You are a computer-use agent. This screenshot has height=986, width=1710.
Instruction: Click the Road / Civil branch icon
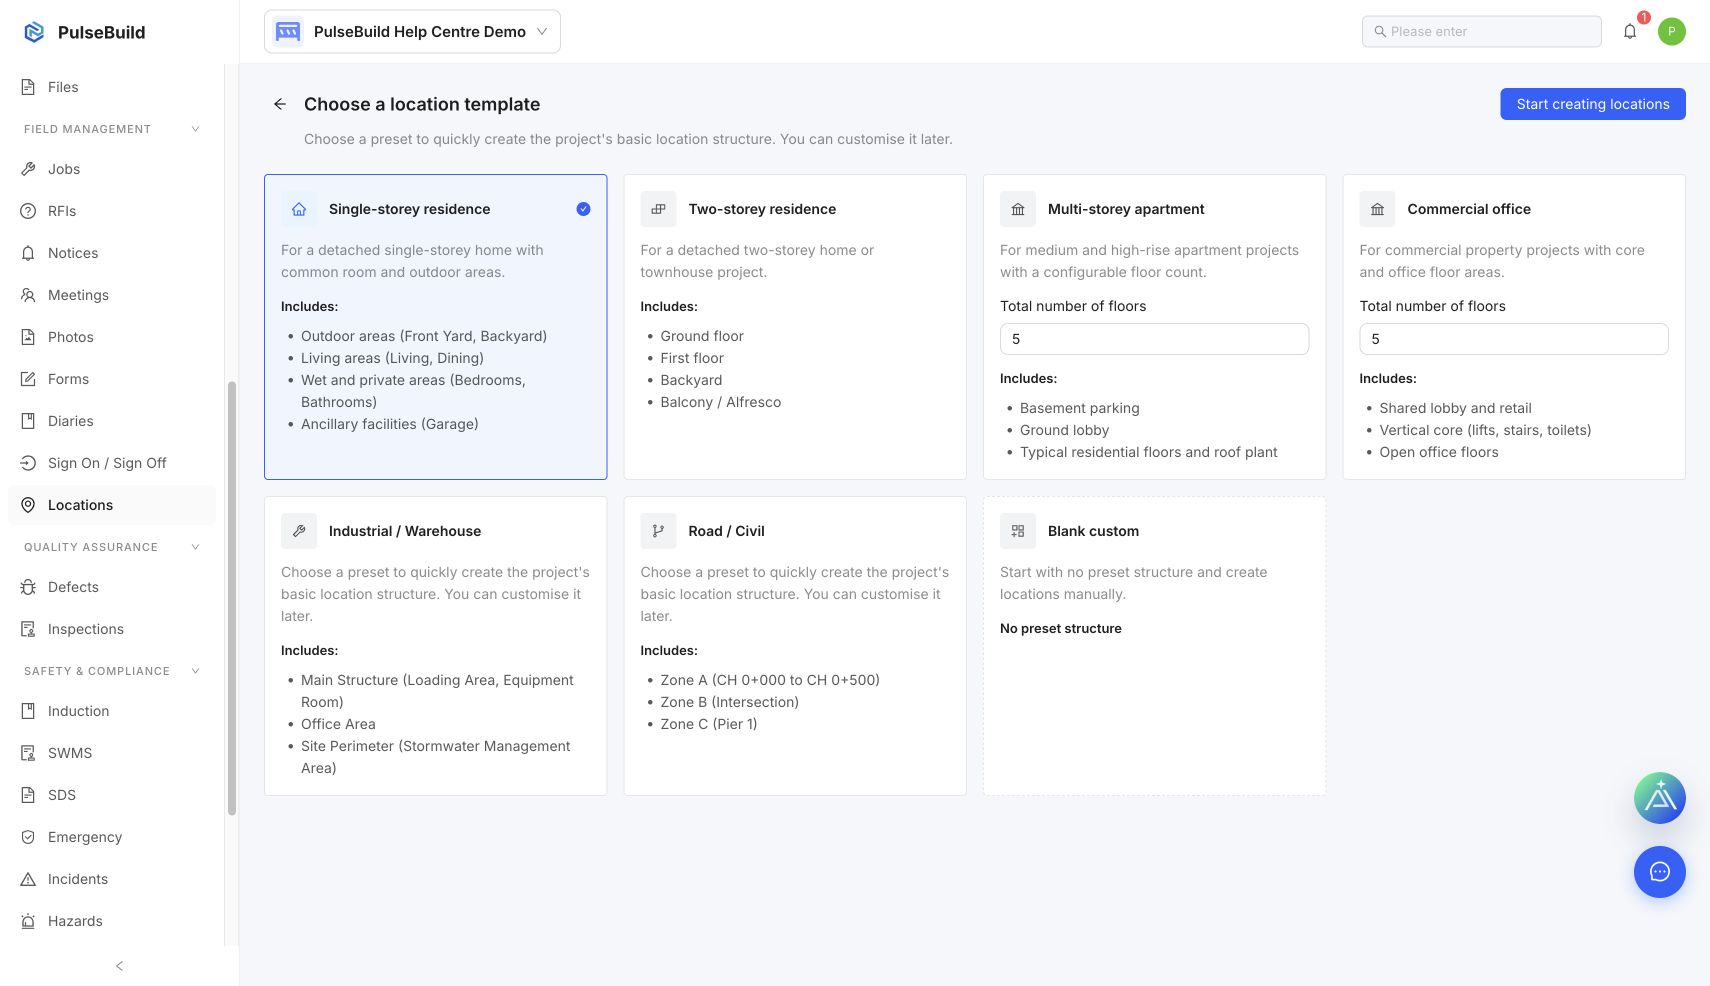[x=658, y=531]
